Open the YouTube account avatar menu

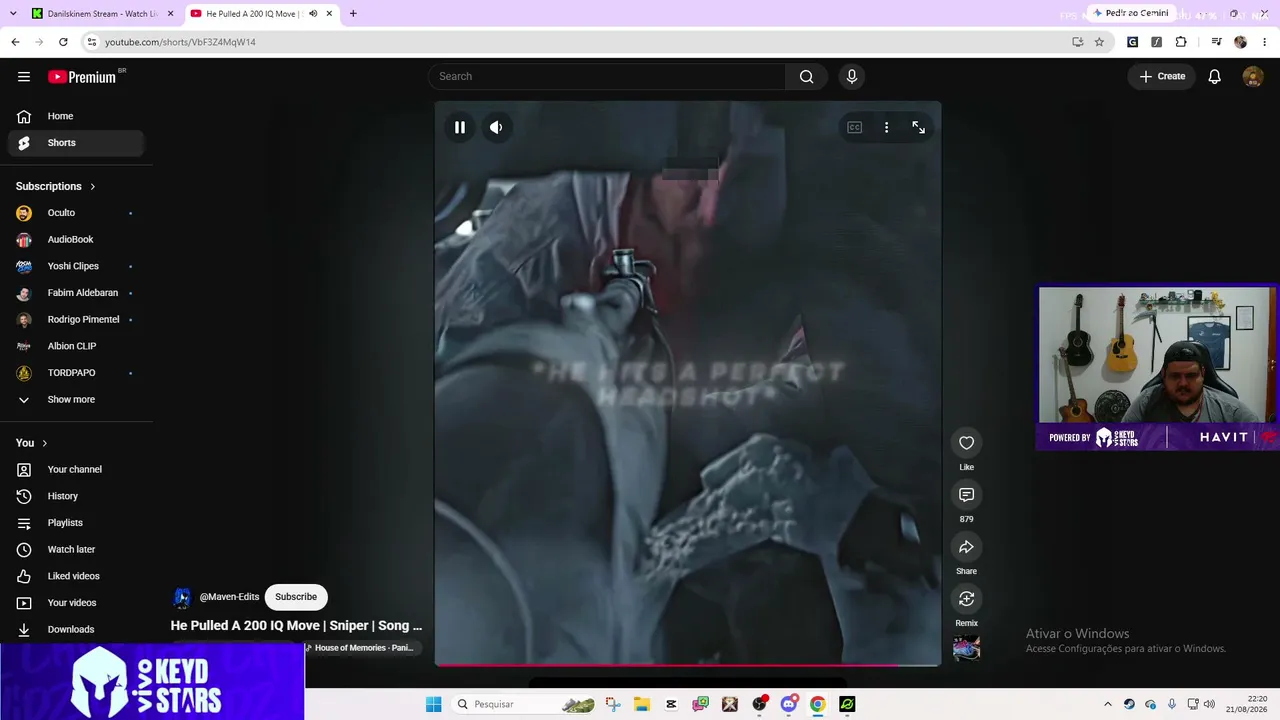click(1253, 77)
